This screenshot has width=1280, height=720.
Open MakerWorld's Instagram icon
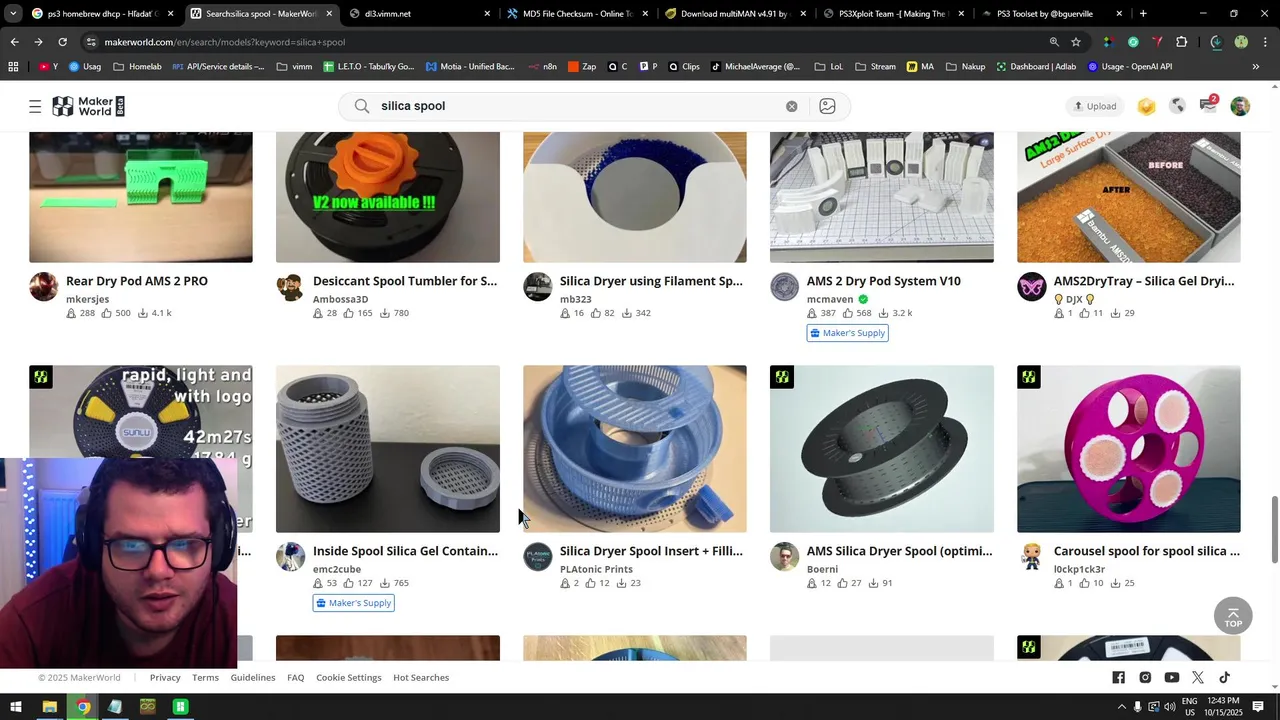(x=1145, y=678)
